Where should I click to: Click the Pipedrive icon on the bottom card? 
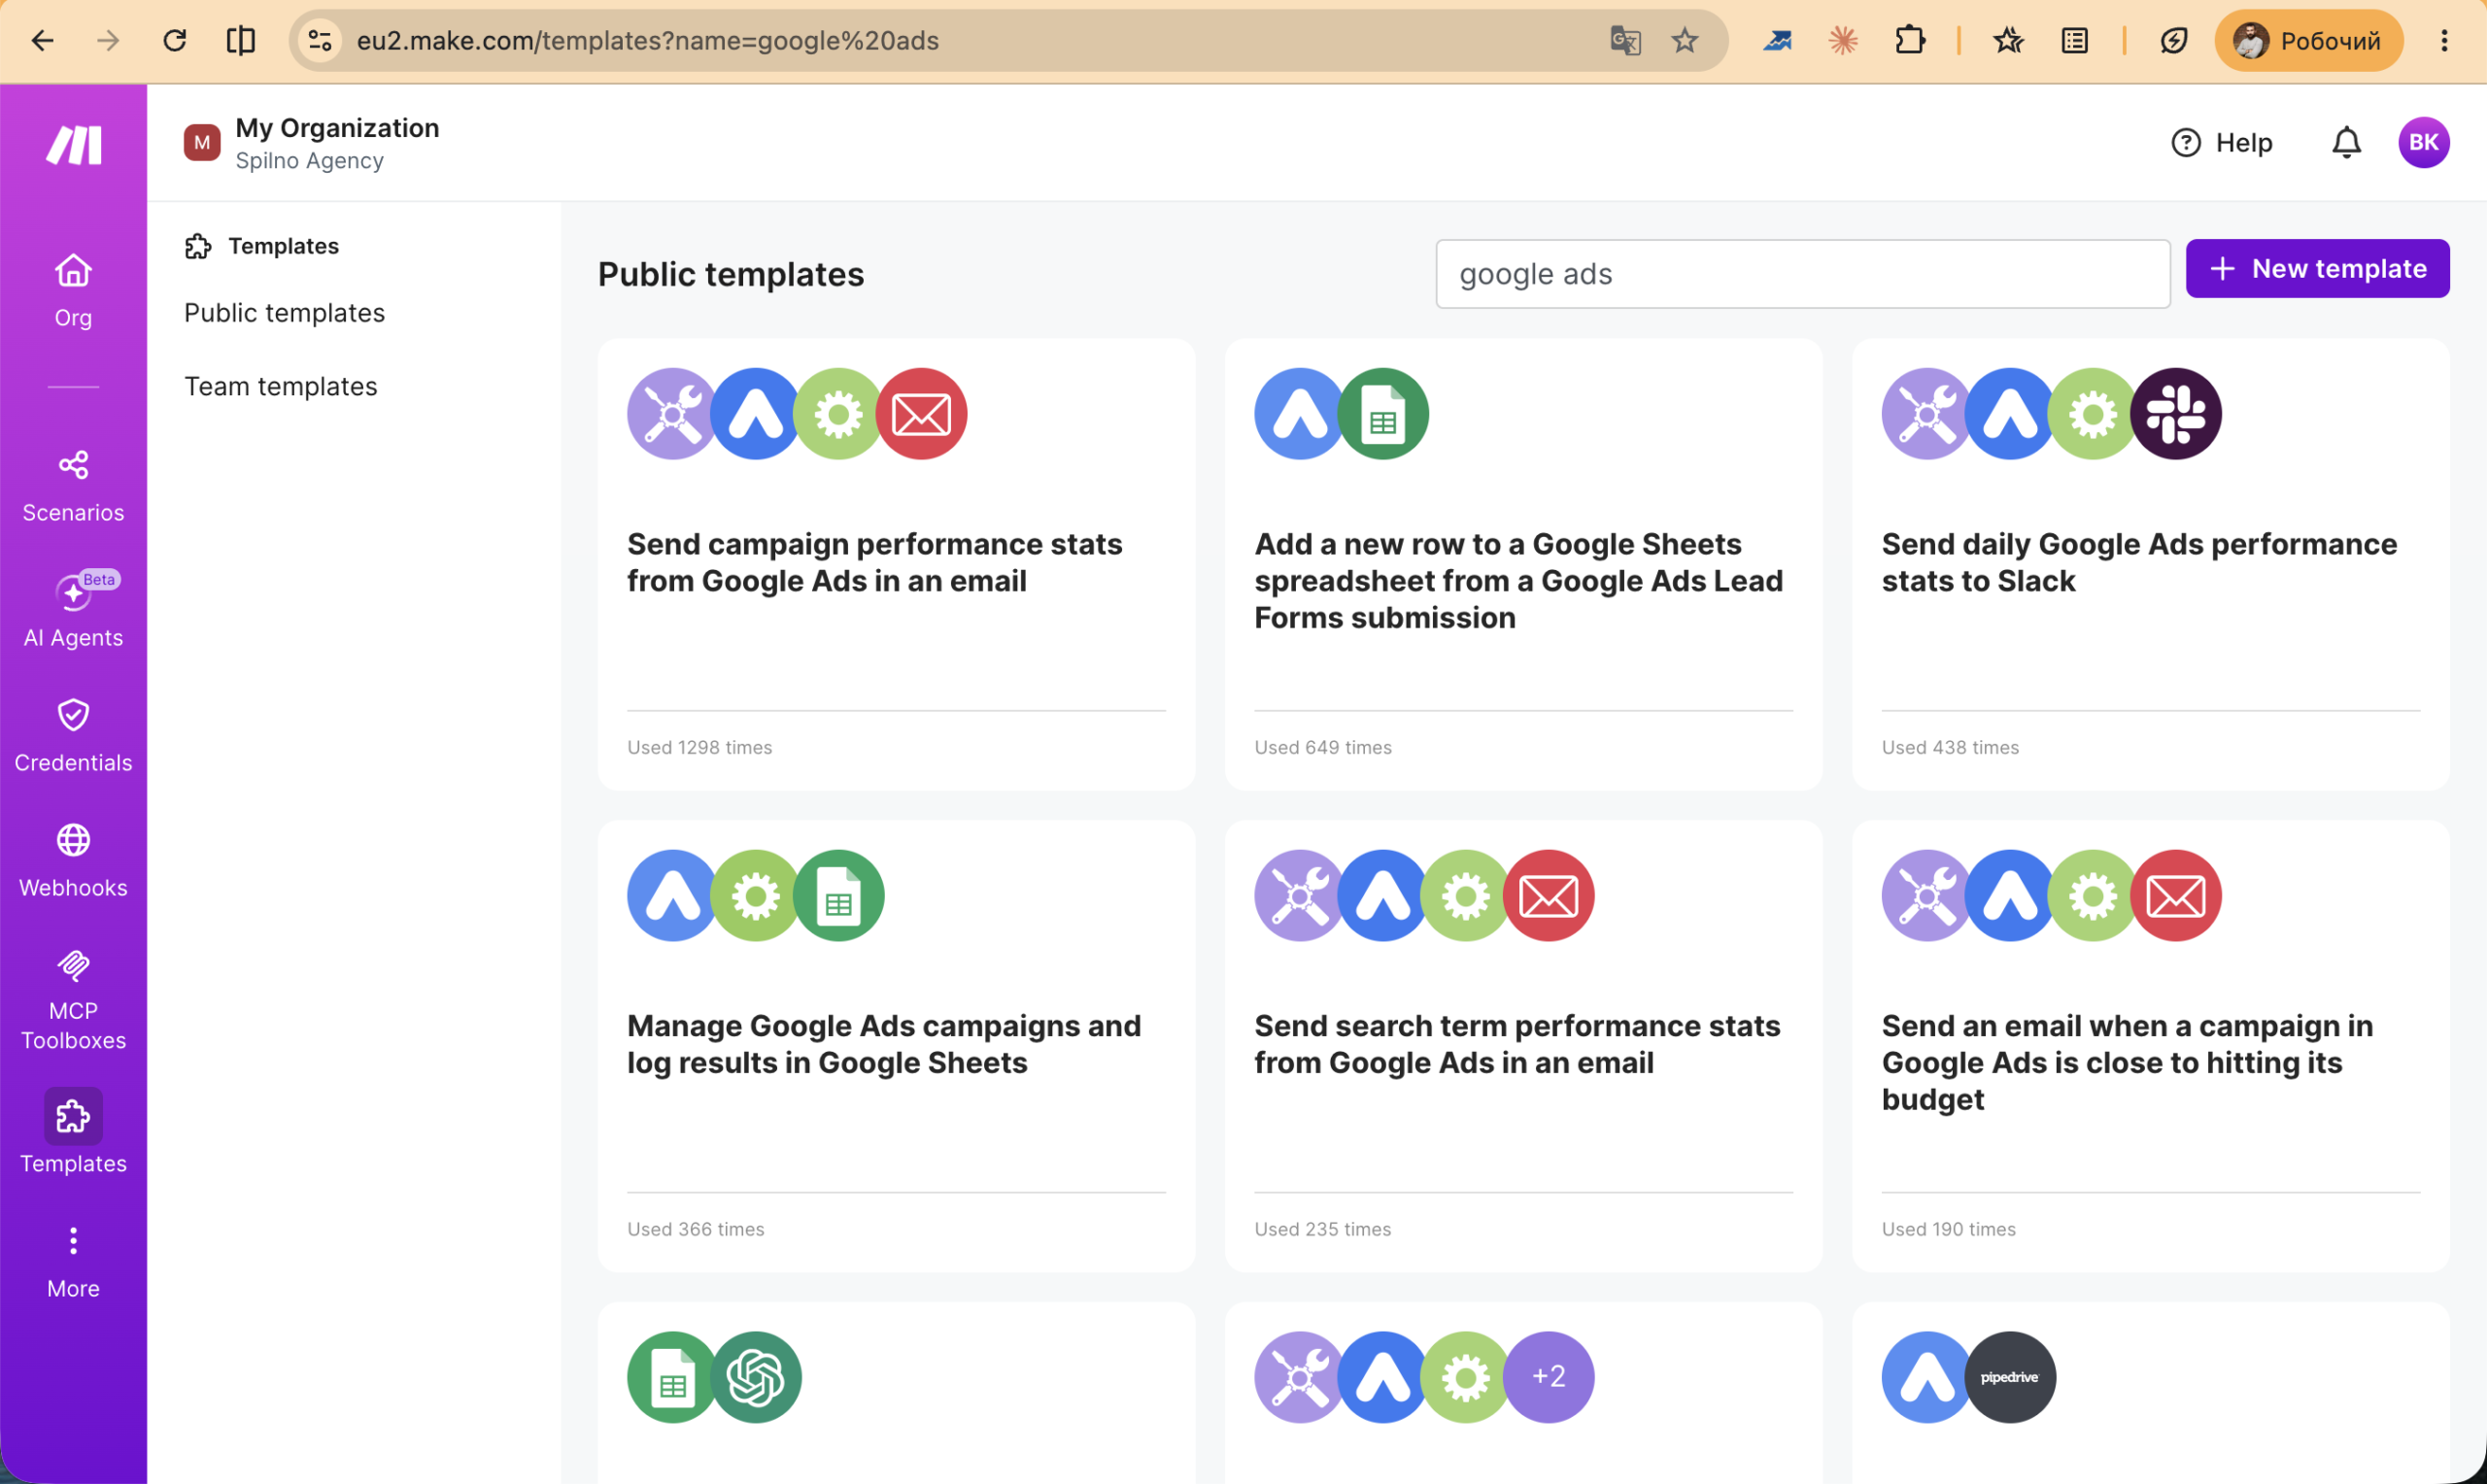click(x=2010, y=1377)
